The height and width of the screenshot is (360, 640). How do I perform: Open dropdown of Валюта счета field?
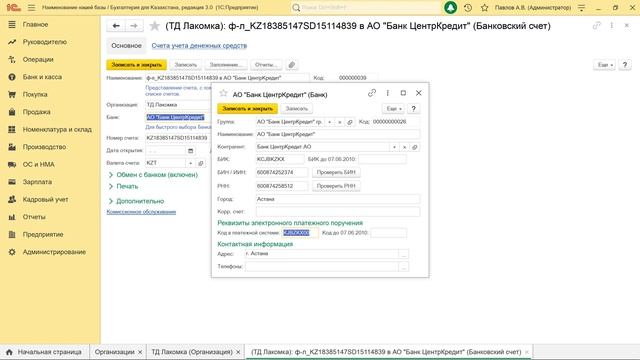click(x=190, y=163)
